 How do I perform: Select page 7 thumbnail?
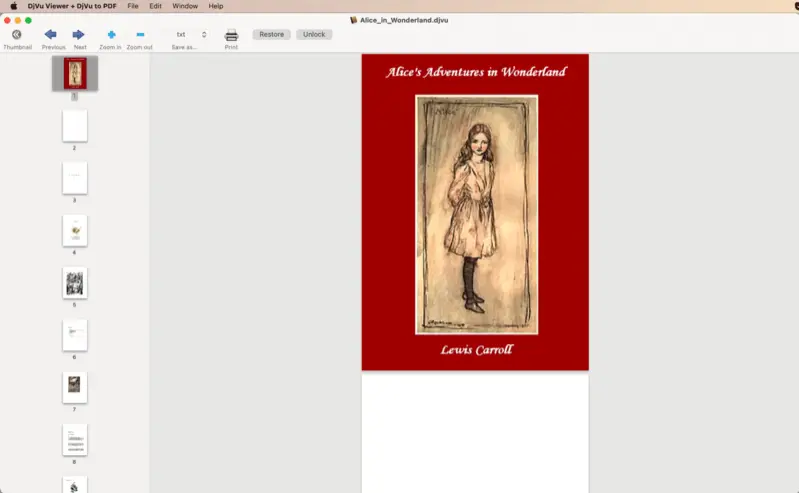(75, 387)
